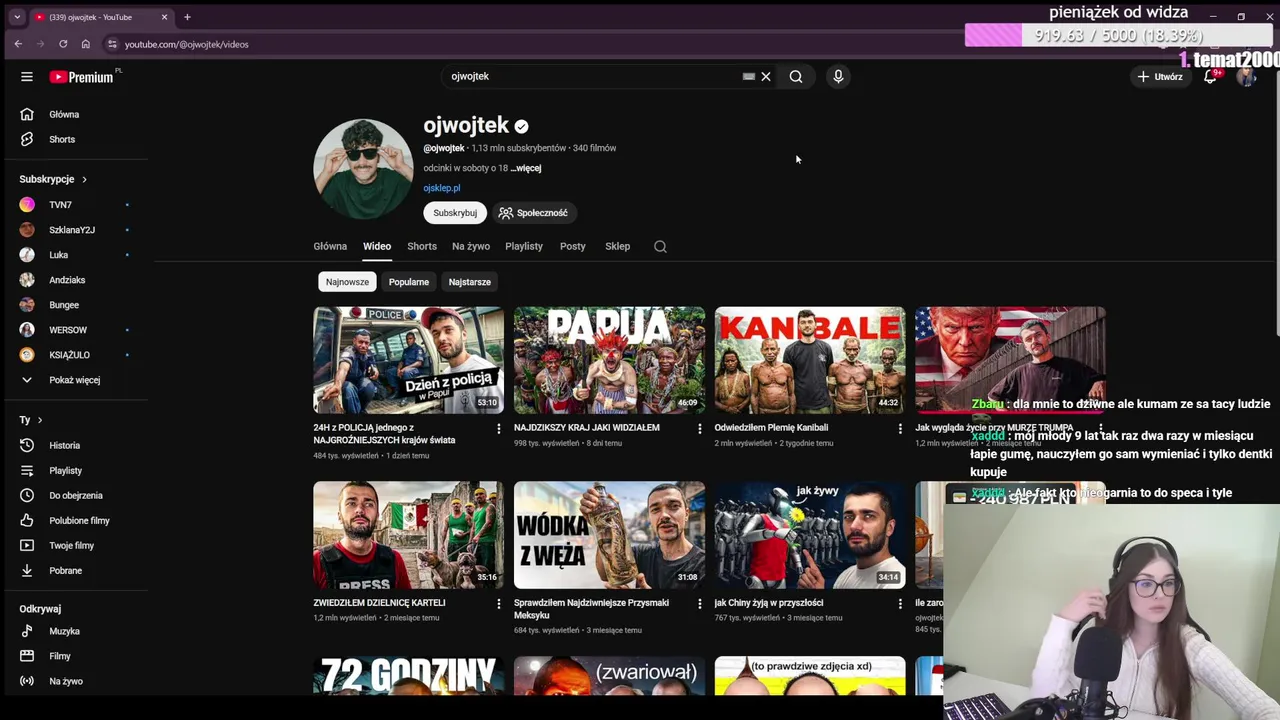1280x720 pixels.
Task: Switch to Sklep tab
Action: [x=617, y=246]
